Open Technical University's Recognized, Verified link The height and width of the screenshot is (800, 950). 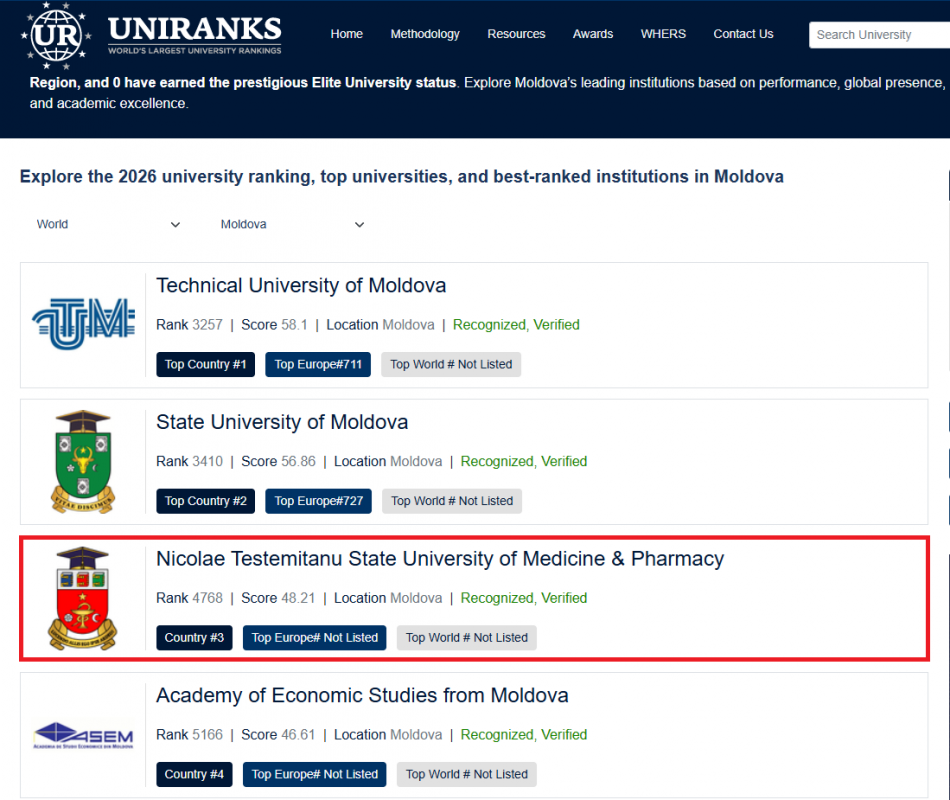[x=515, y=324]
